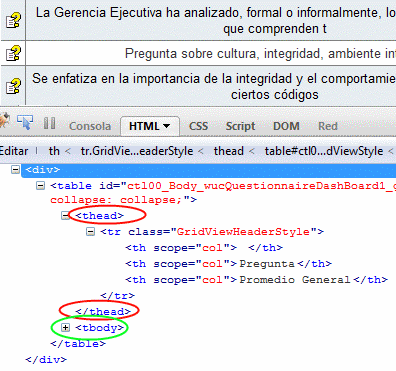The width and height of the screenshot is (396, 371).
Task: Click the Firebug pause (break on) icon
Action: coord(50,123)
